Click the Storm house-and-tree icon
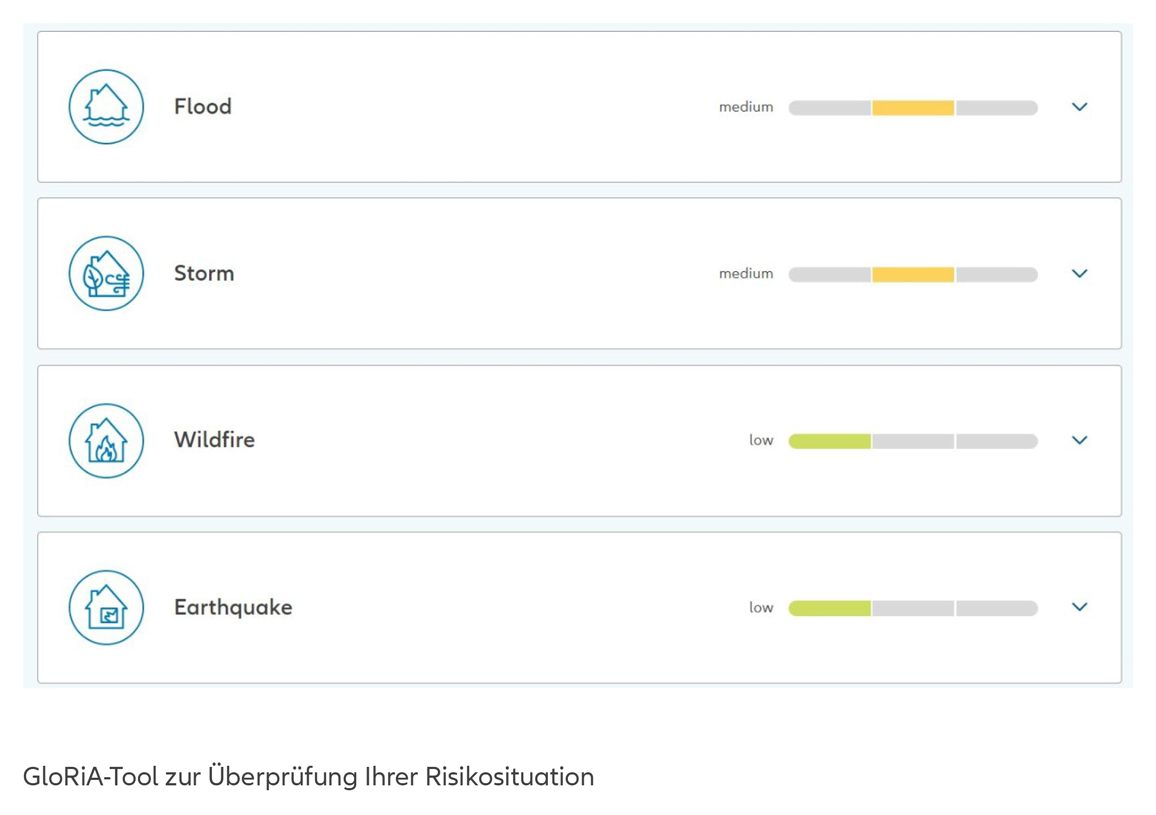This screenshot has width=1156, height=815. (106, 274)
